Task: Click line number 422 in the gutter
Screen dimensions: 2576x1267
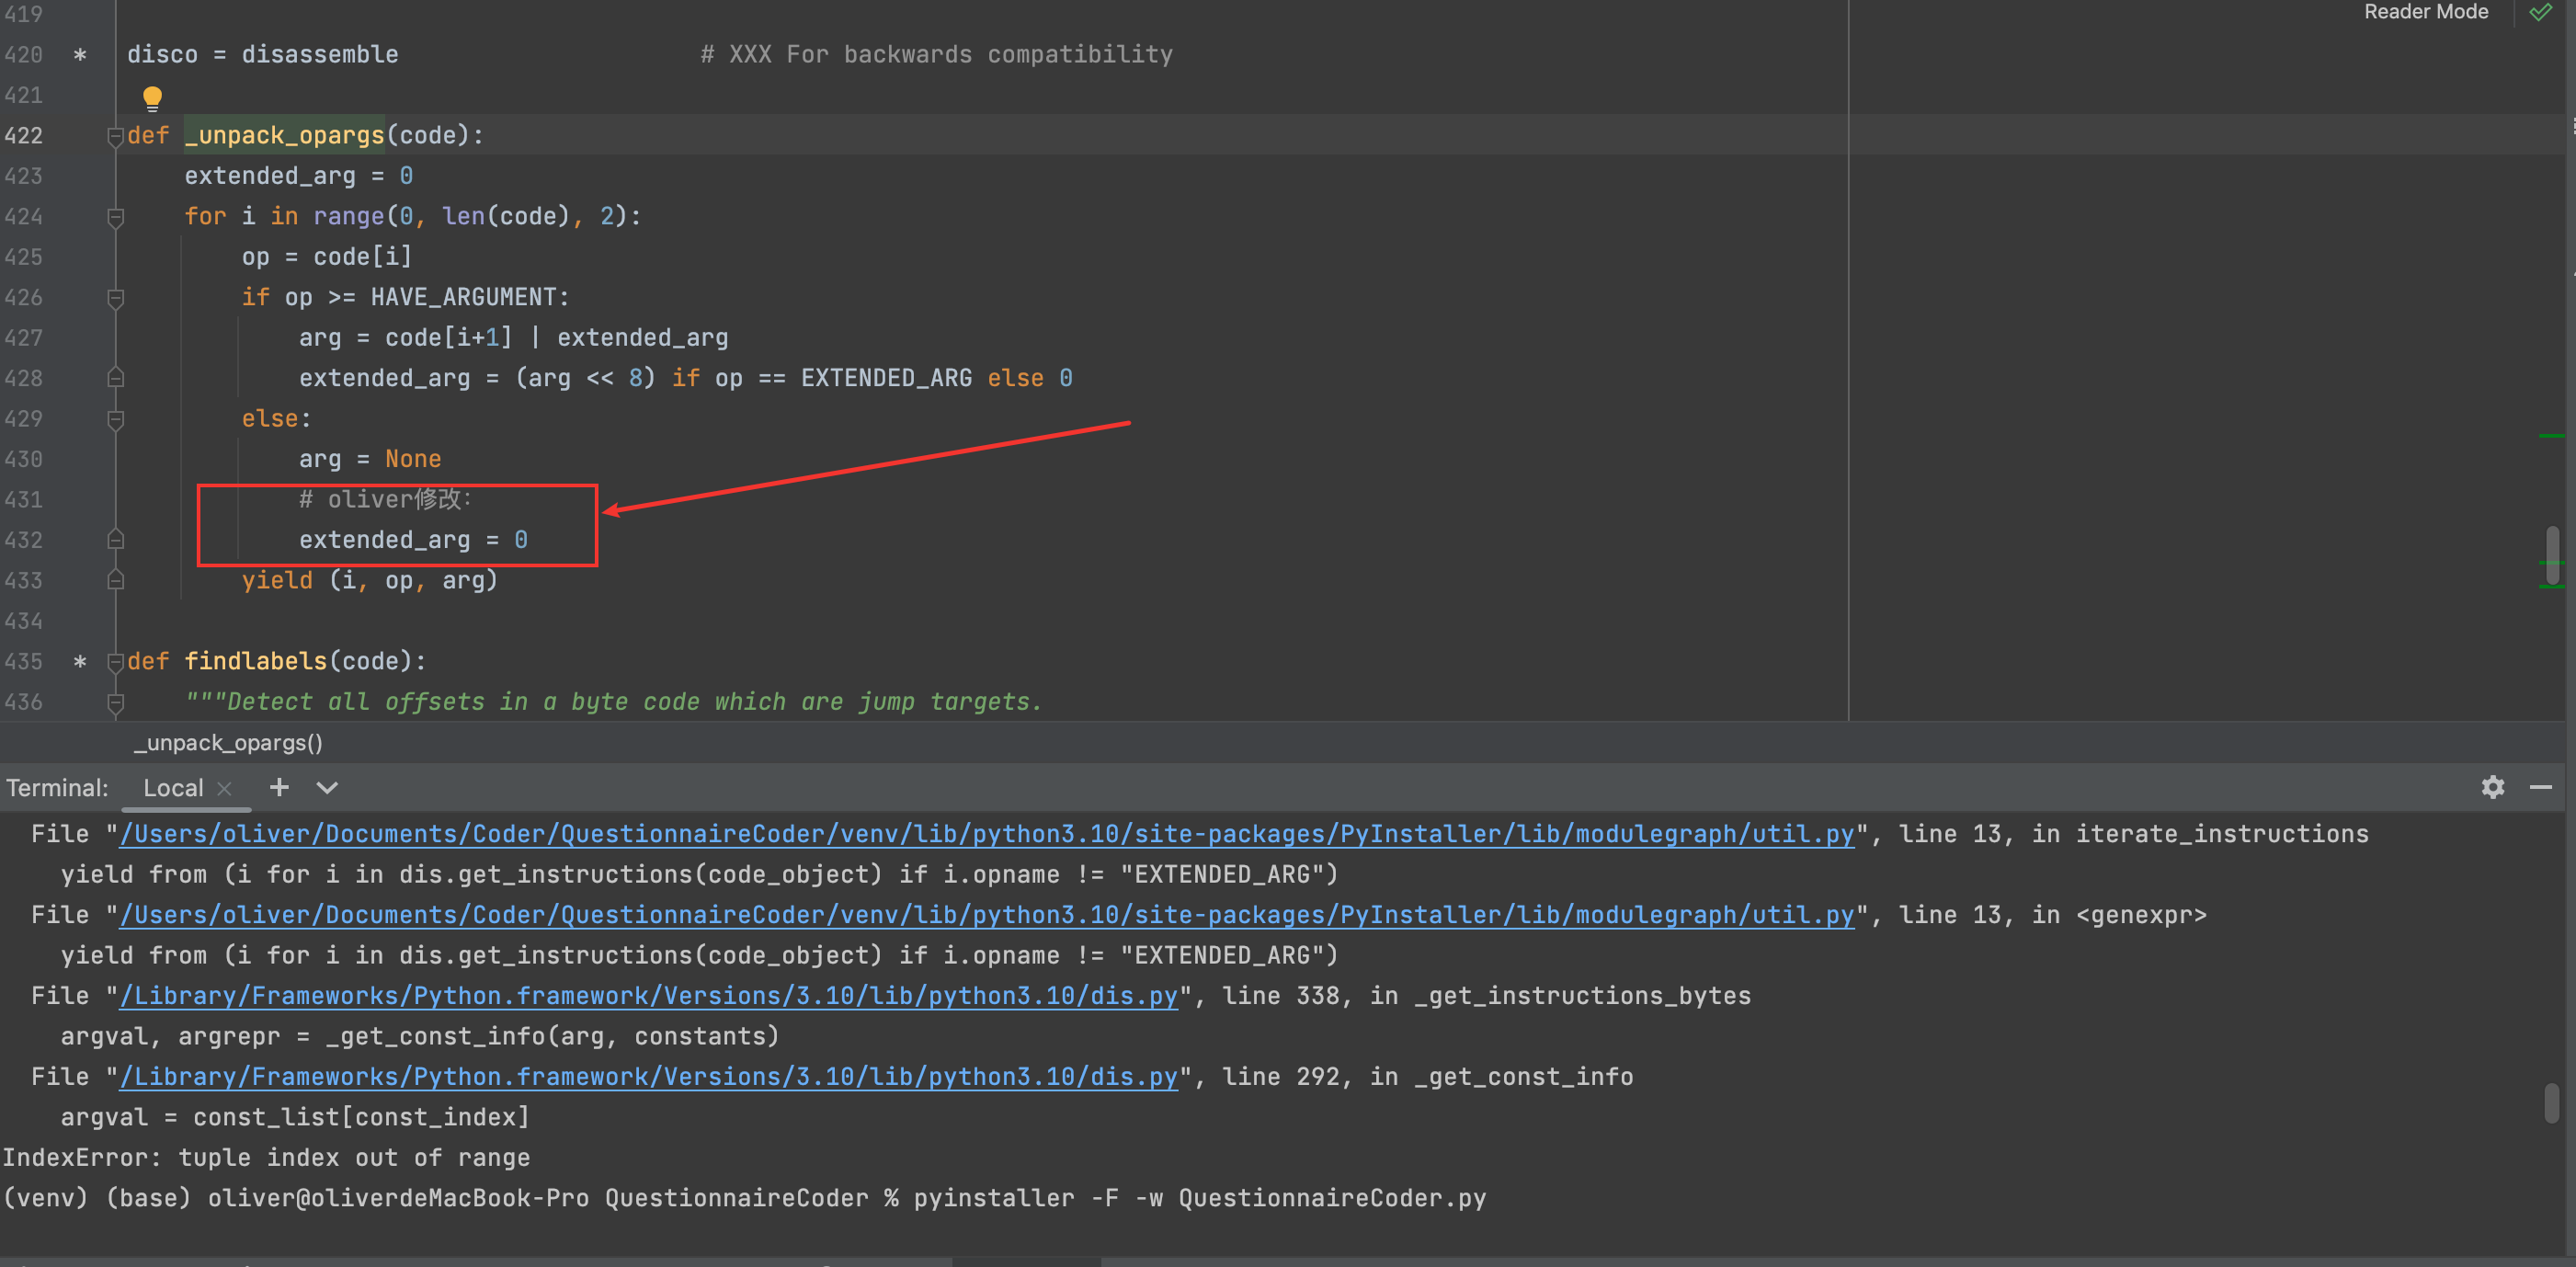Action: [24, 135]
